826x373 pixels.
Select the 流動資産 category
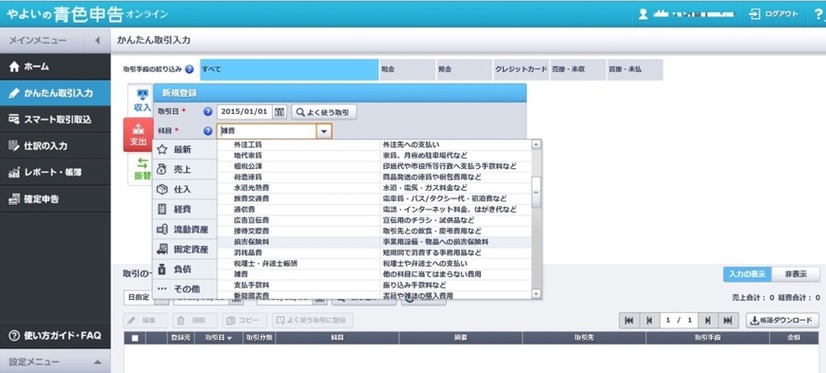pyautogui.click(x=184, y=229)
